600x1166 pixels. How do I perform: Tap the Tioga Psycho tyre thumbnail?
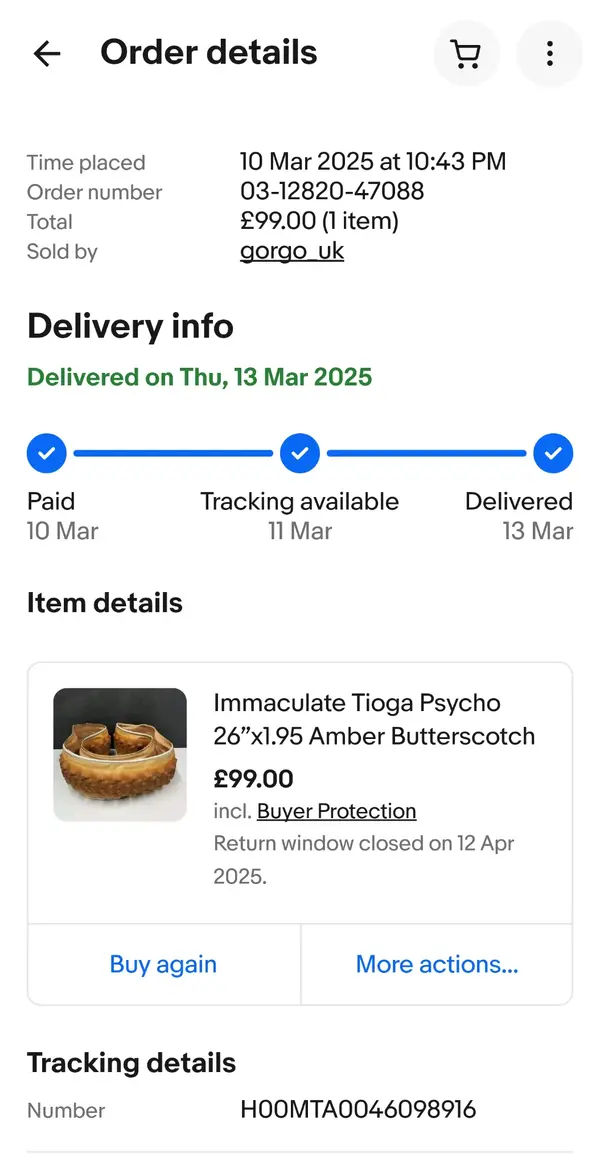[x=120, y=755]
